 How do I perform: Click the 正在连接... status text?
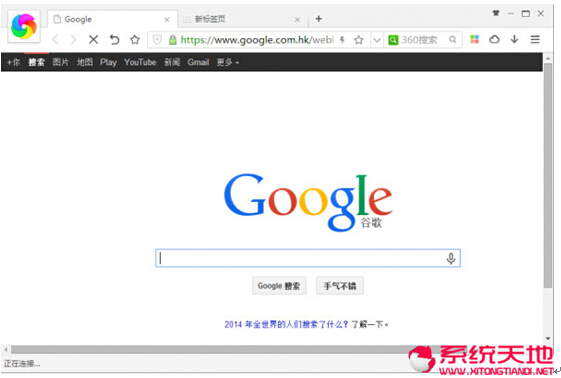tap(22, 364)
